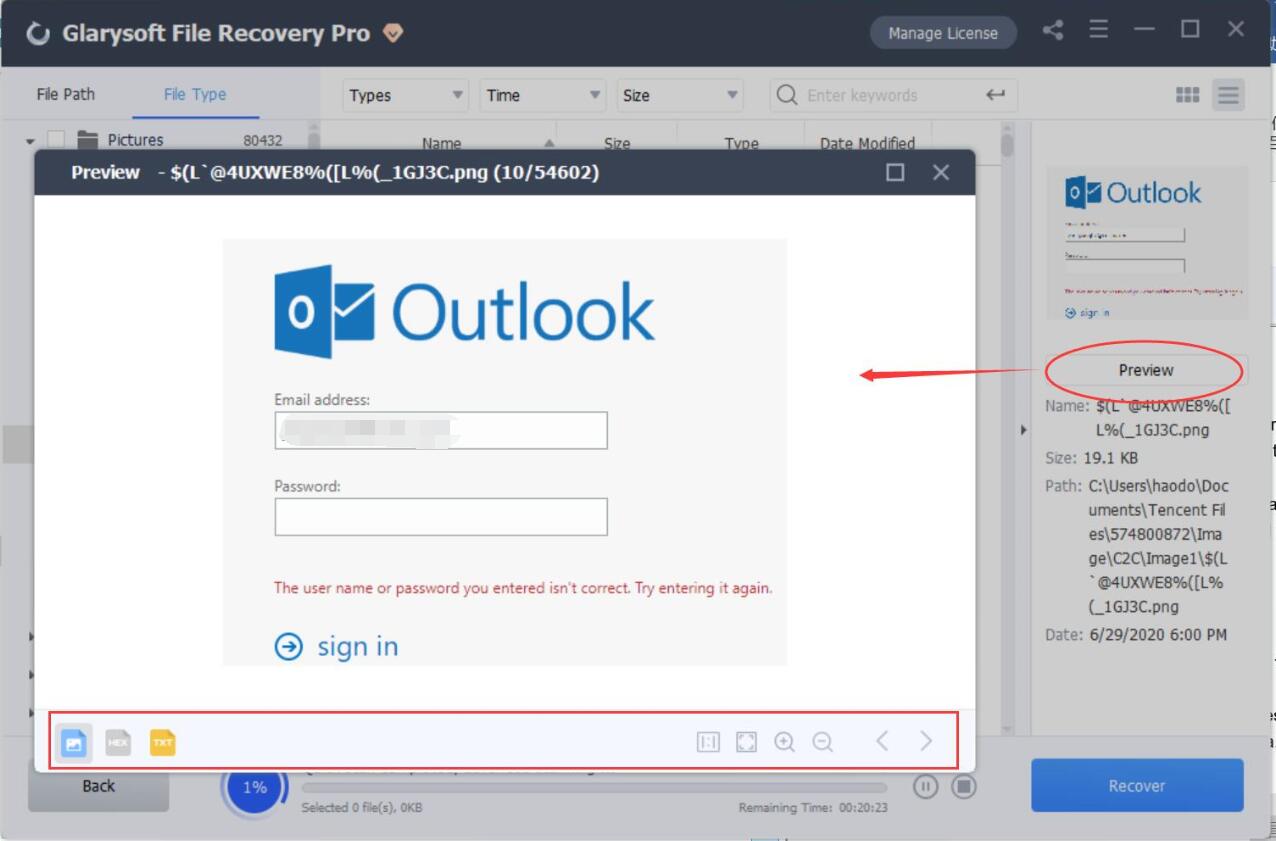Open the share icon in the title bar

pos(1052,30)
